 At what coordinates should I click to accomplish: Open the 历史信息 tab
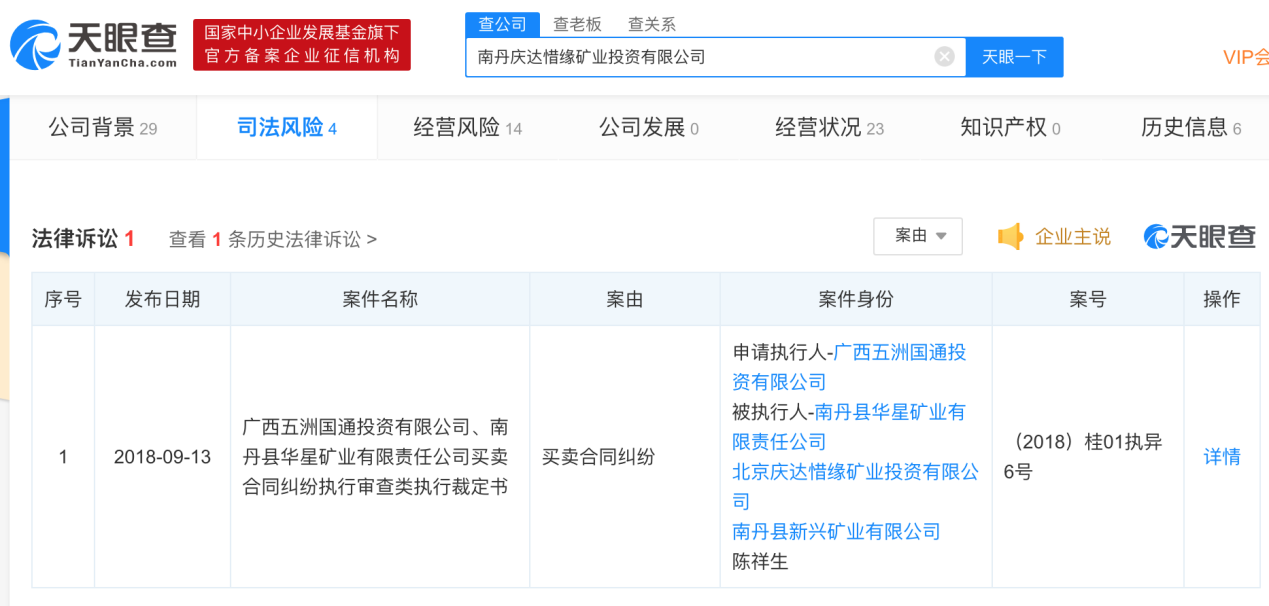pos(1191,128)
